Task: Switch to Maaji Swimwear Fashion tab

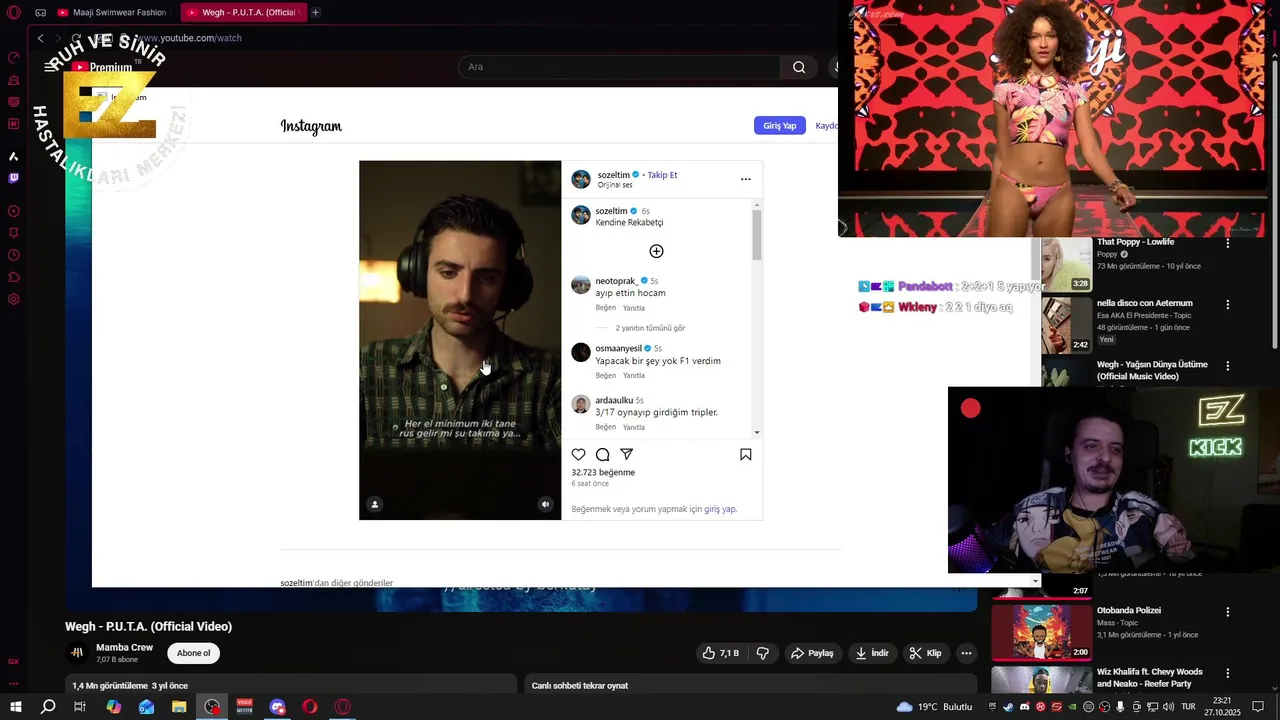Action: (112, 13)
